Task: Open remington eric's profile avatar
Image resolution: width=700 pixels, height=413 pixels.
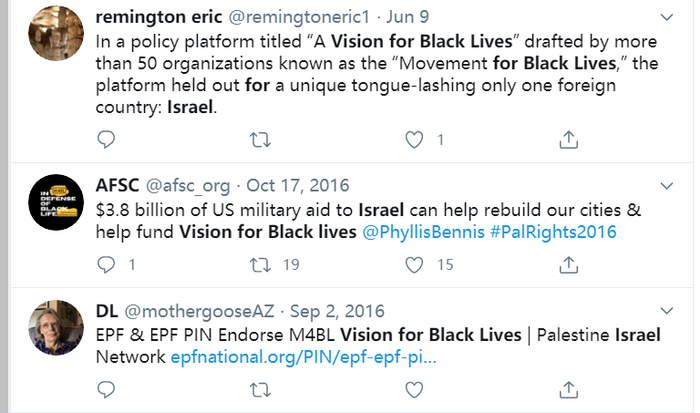Action: coord(55,33)
